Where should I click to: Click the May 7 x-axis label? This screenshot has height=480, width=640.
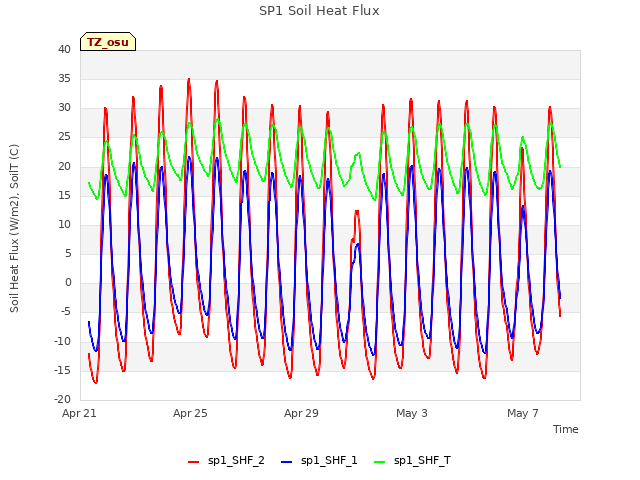pos(523,413)
